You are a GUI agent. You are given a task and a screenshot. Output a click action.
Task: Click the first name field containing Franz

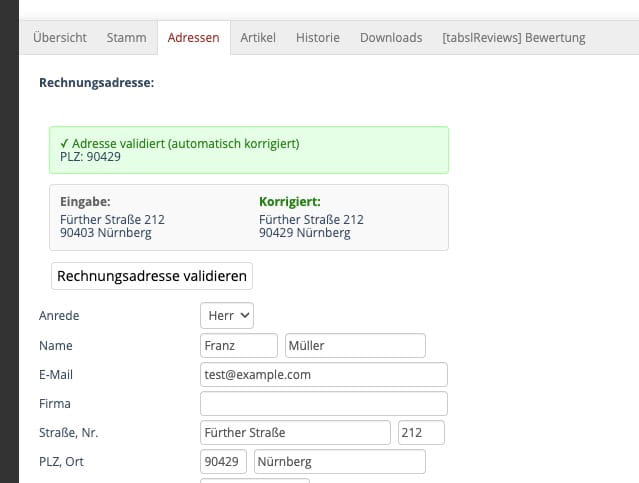pyautogui.click(x=239, y=346)
